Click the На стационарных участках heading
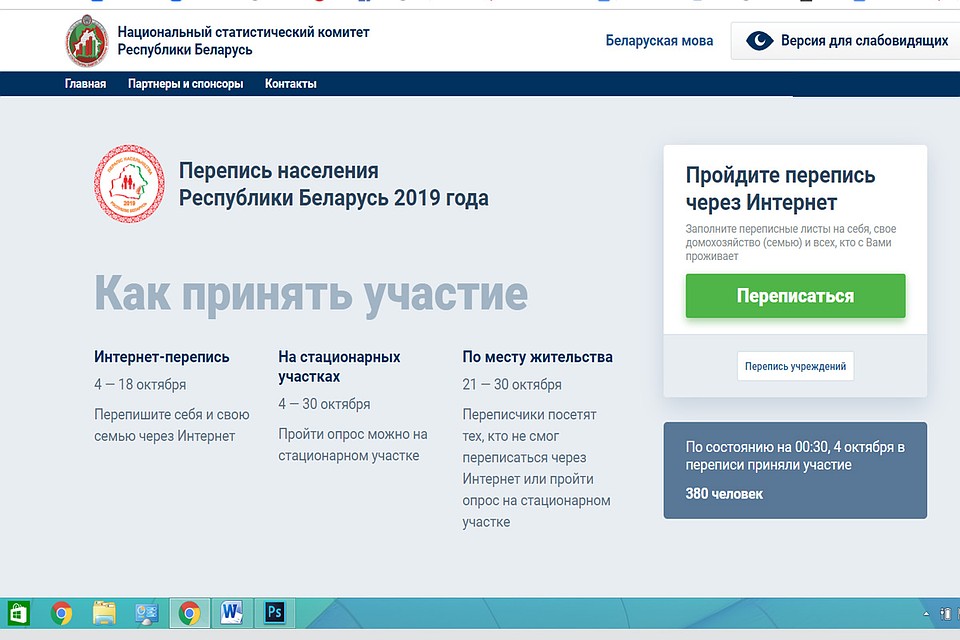 tap(339, 366)
